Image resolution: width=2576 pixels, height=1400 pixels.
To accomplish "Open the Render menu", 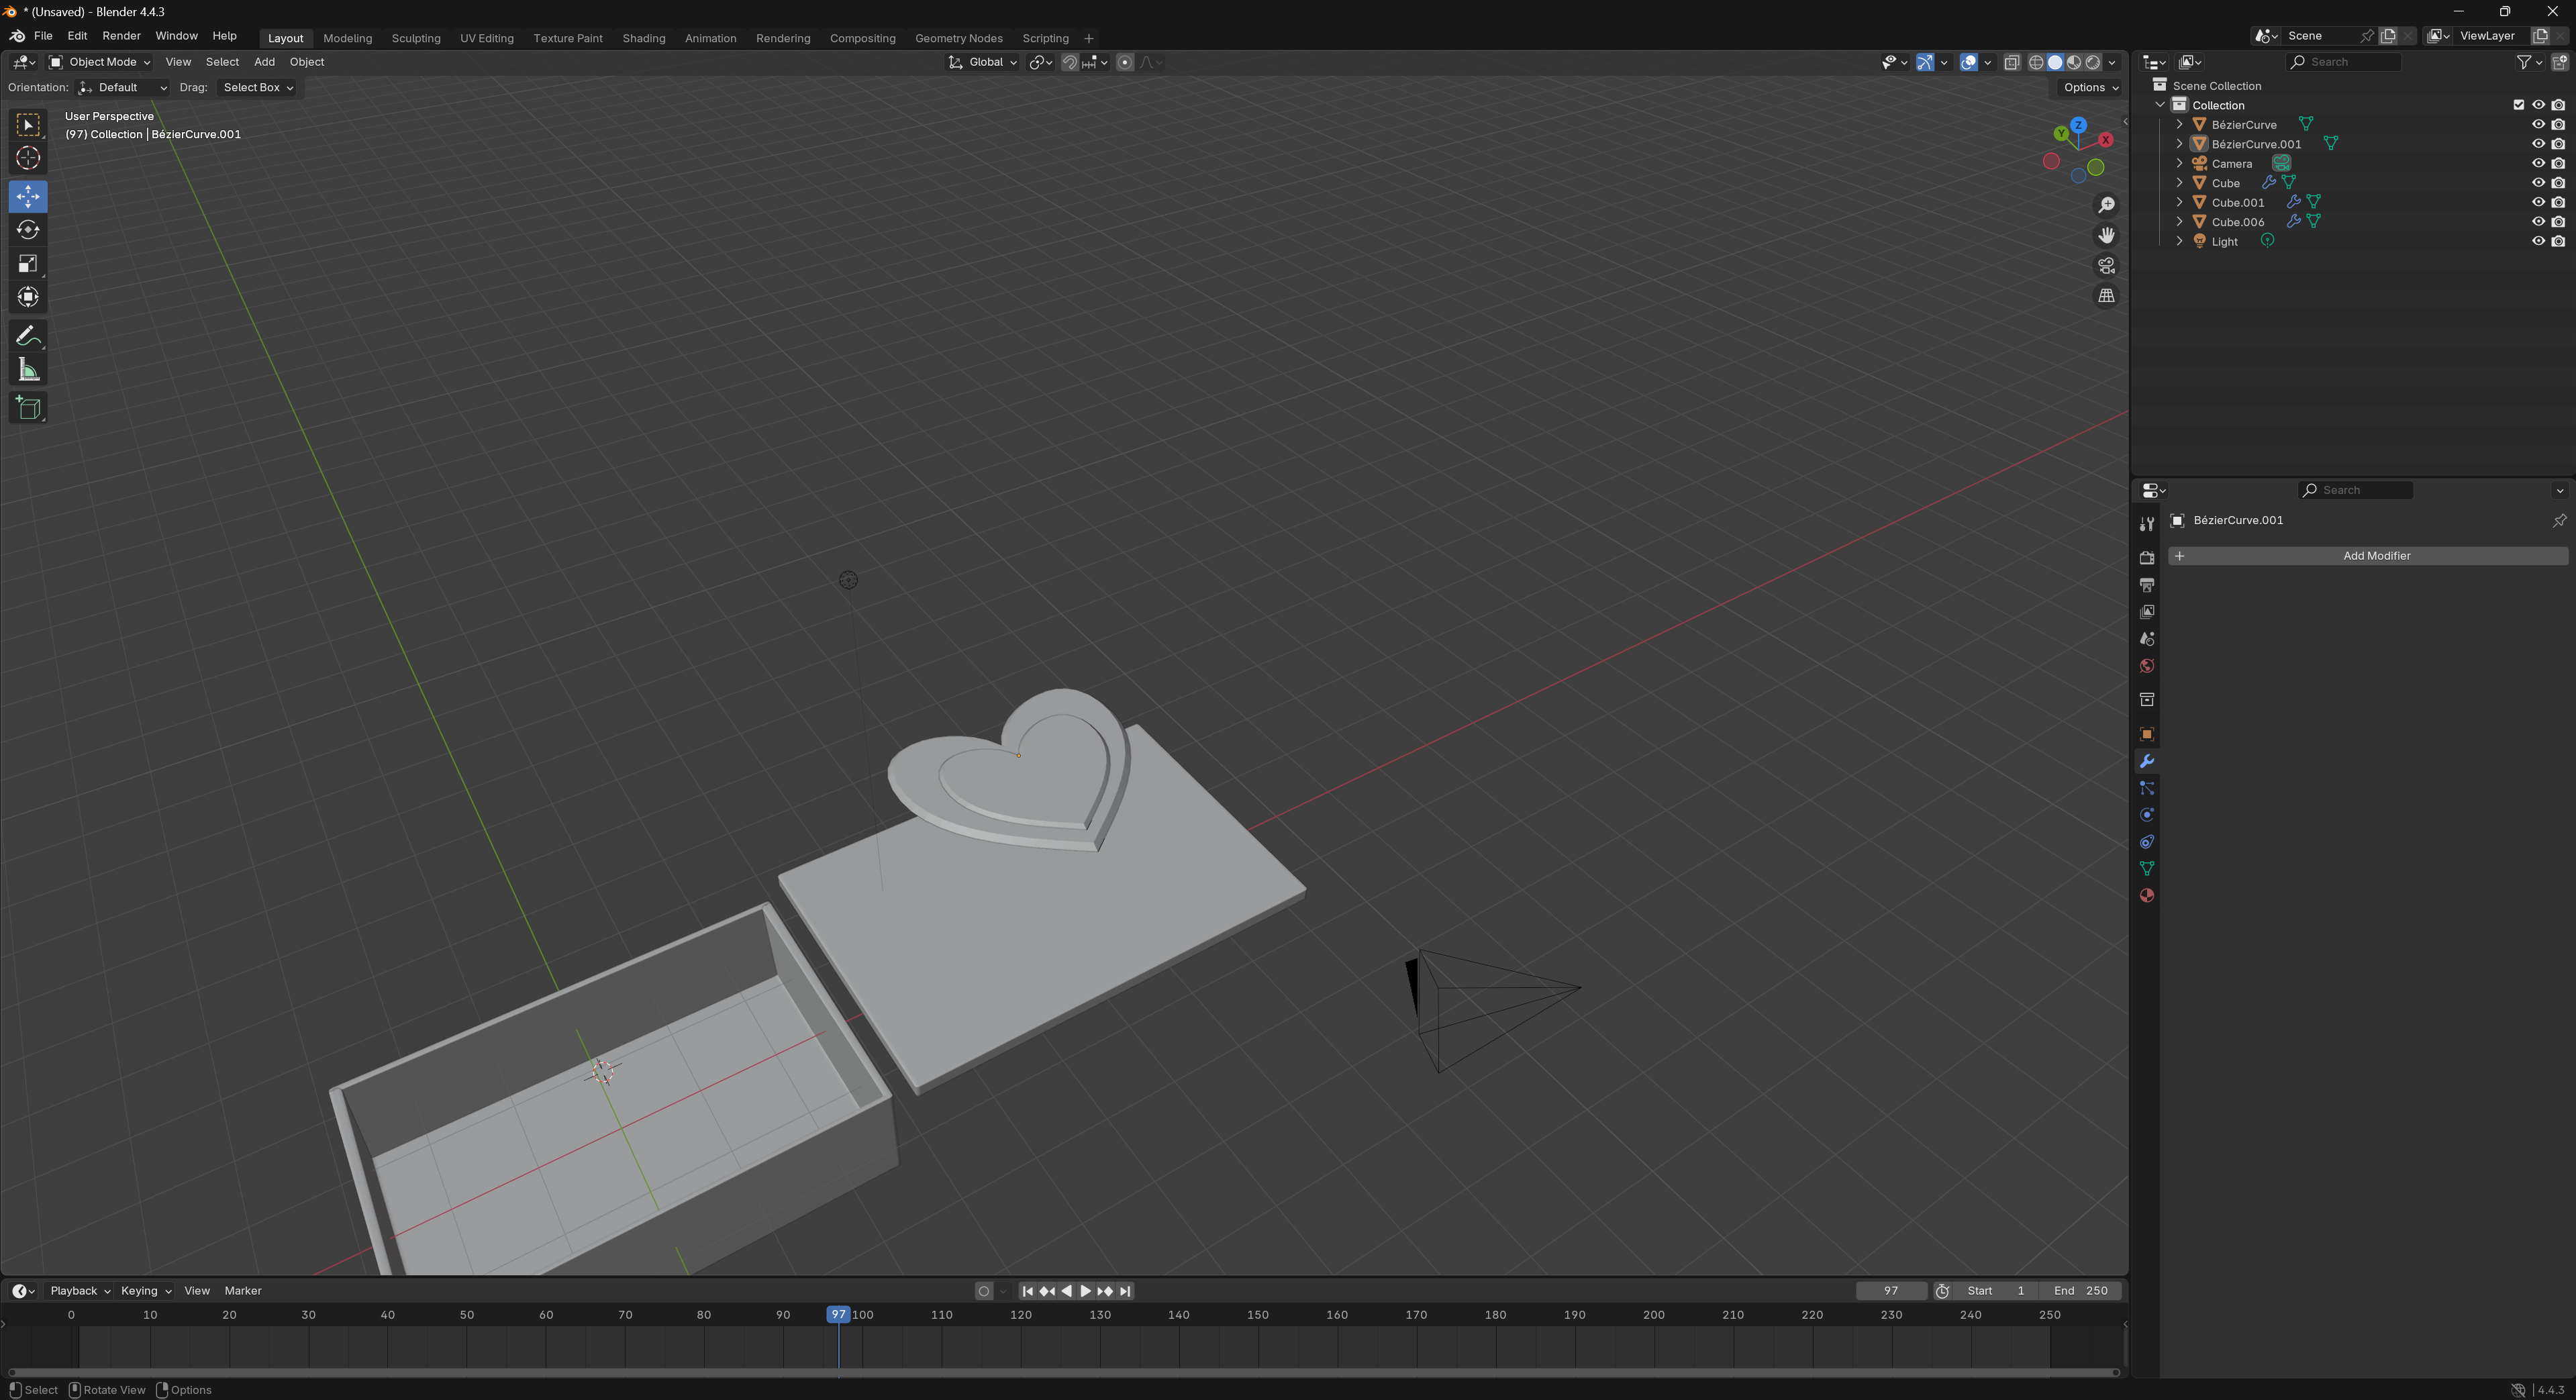I will (121, 36).
